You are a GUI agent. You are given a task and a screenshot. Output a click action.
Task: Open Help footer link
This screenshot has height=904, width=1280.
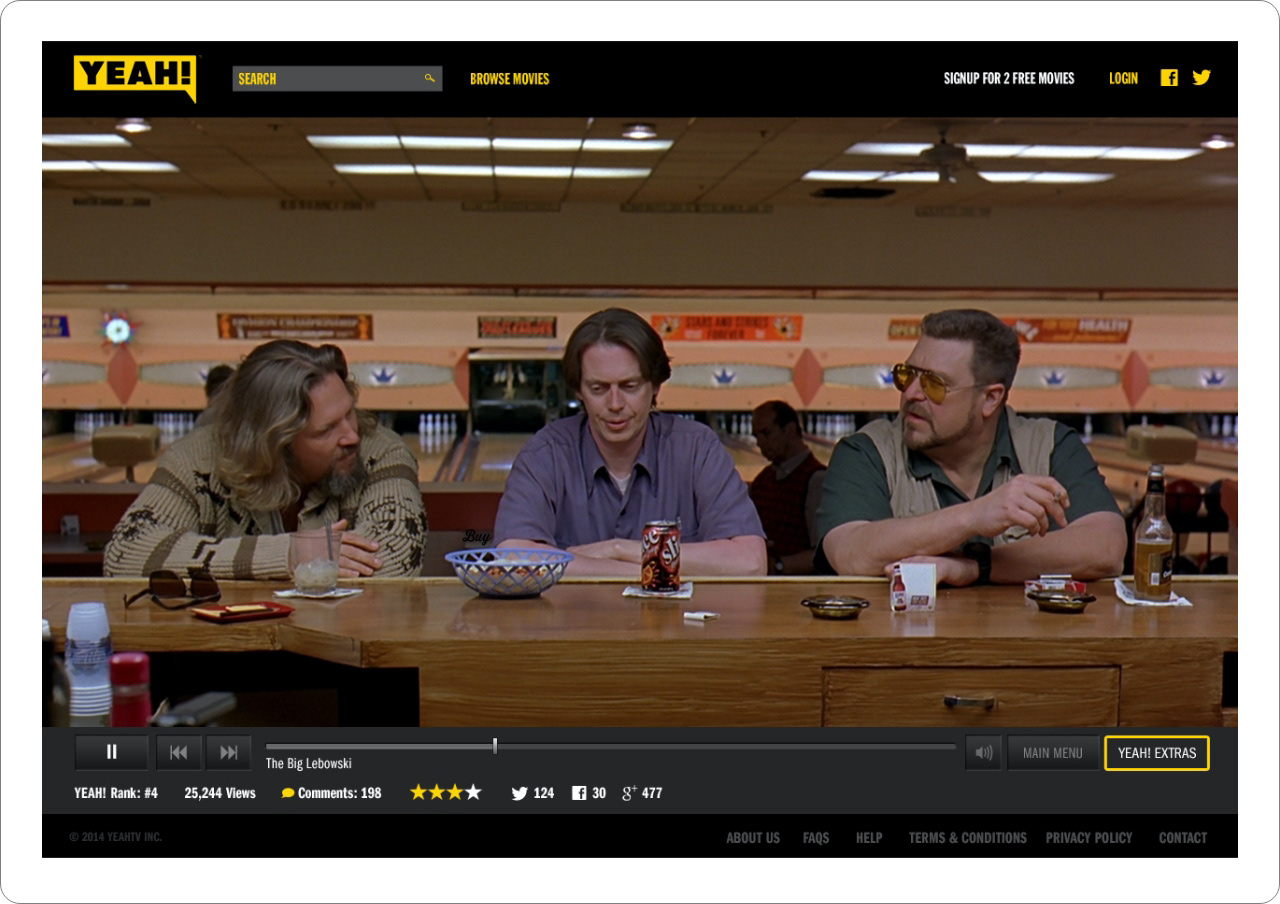pos(869,838)
